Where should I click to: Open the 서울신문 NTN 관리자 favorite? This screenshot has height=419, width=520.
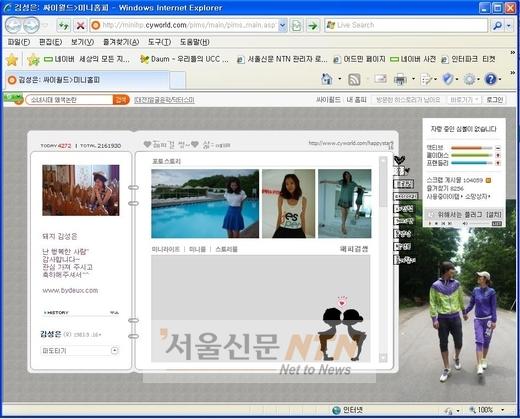[282, 59]
